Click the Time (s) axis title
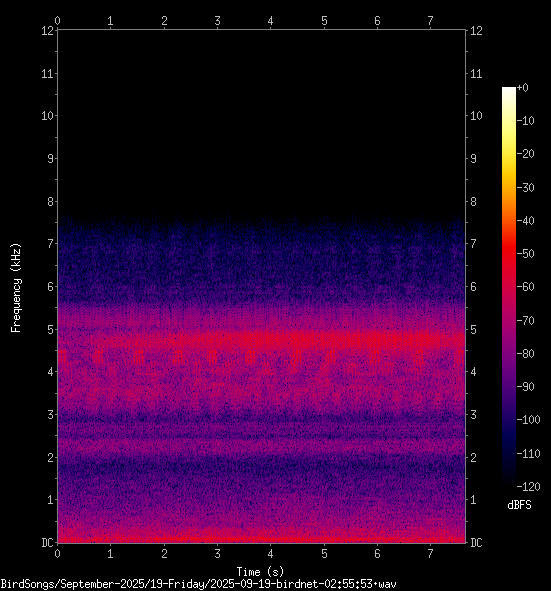The image size is (551, 591). [260, 572]
